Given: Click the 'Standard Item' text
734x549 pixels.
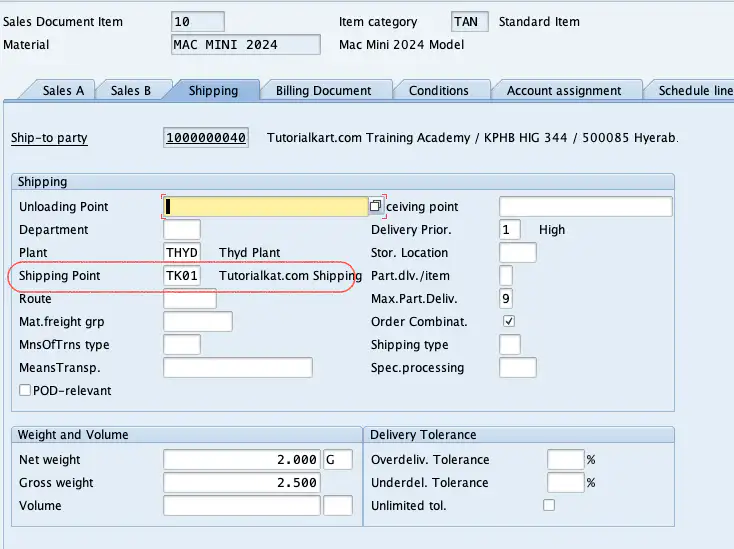Looking at the screenshot, I should pyautogui.click(x=539, y=22).
